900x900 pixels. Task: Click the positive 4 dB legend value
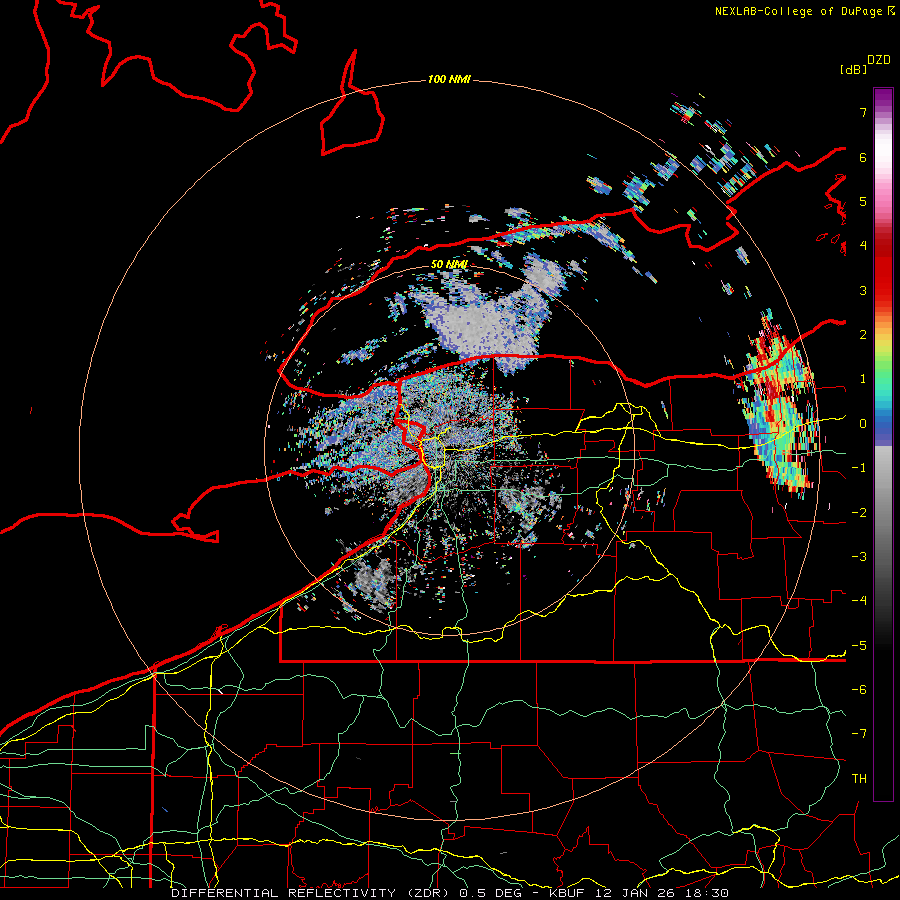pyautogui.click(x=863, y=246)
